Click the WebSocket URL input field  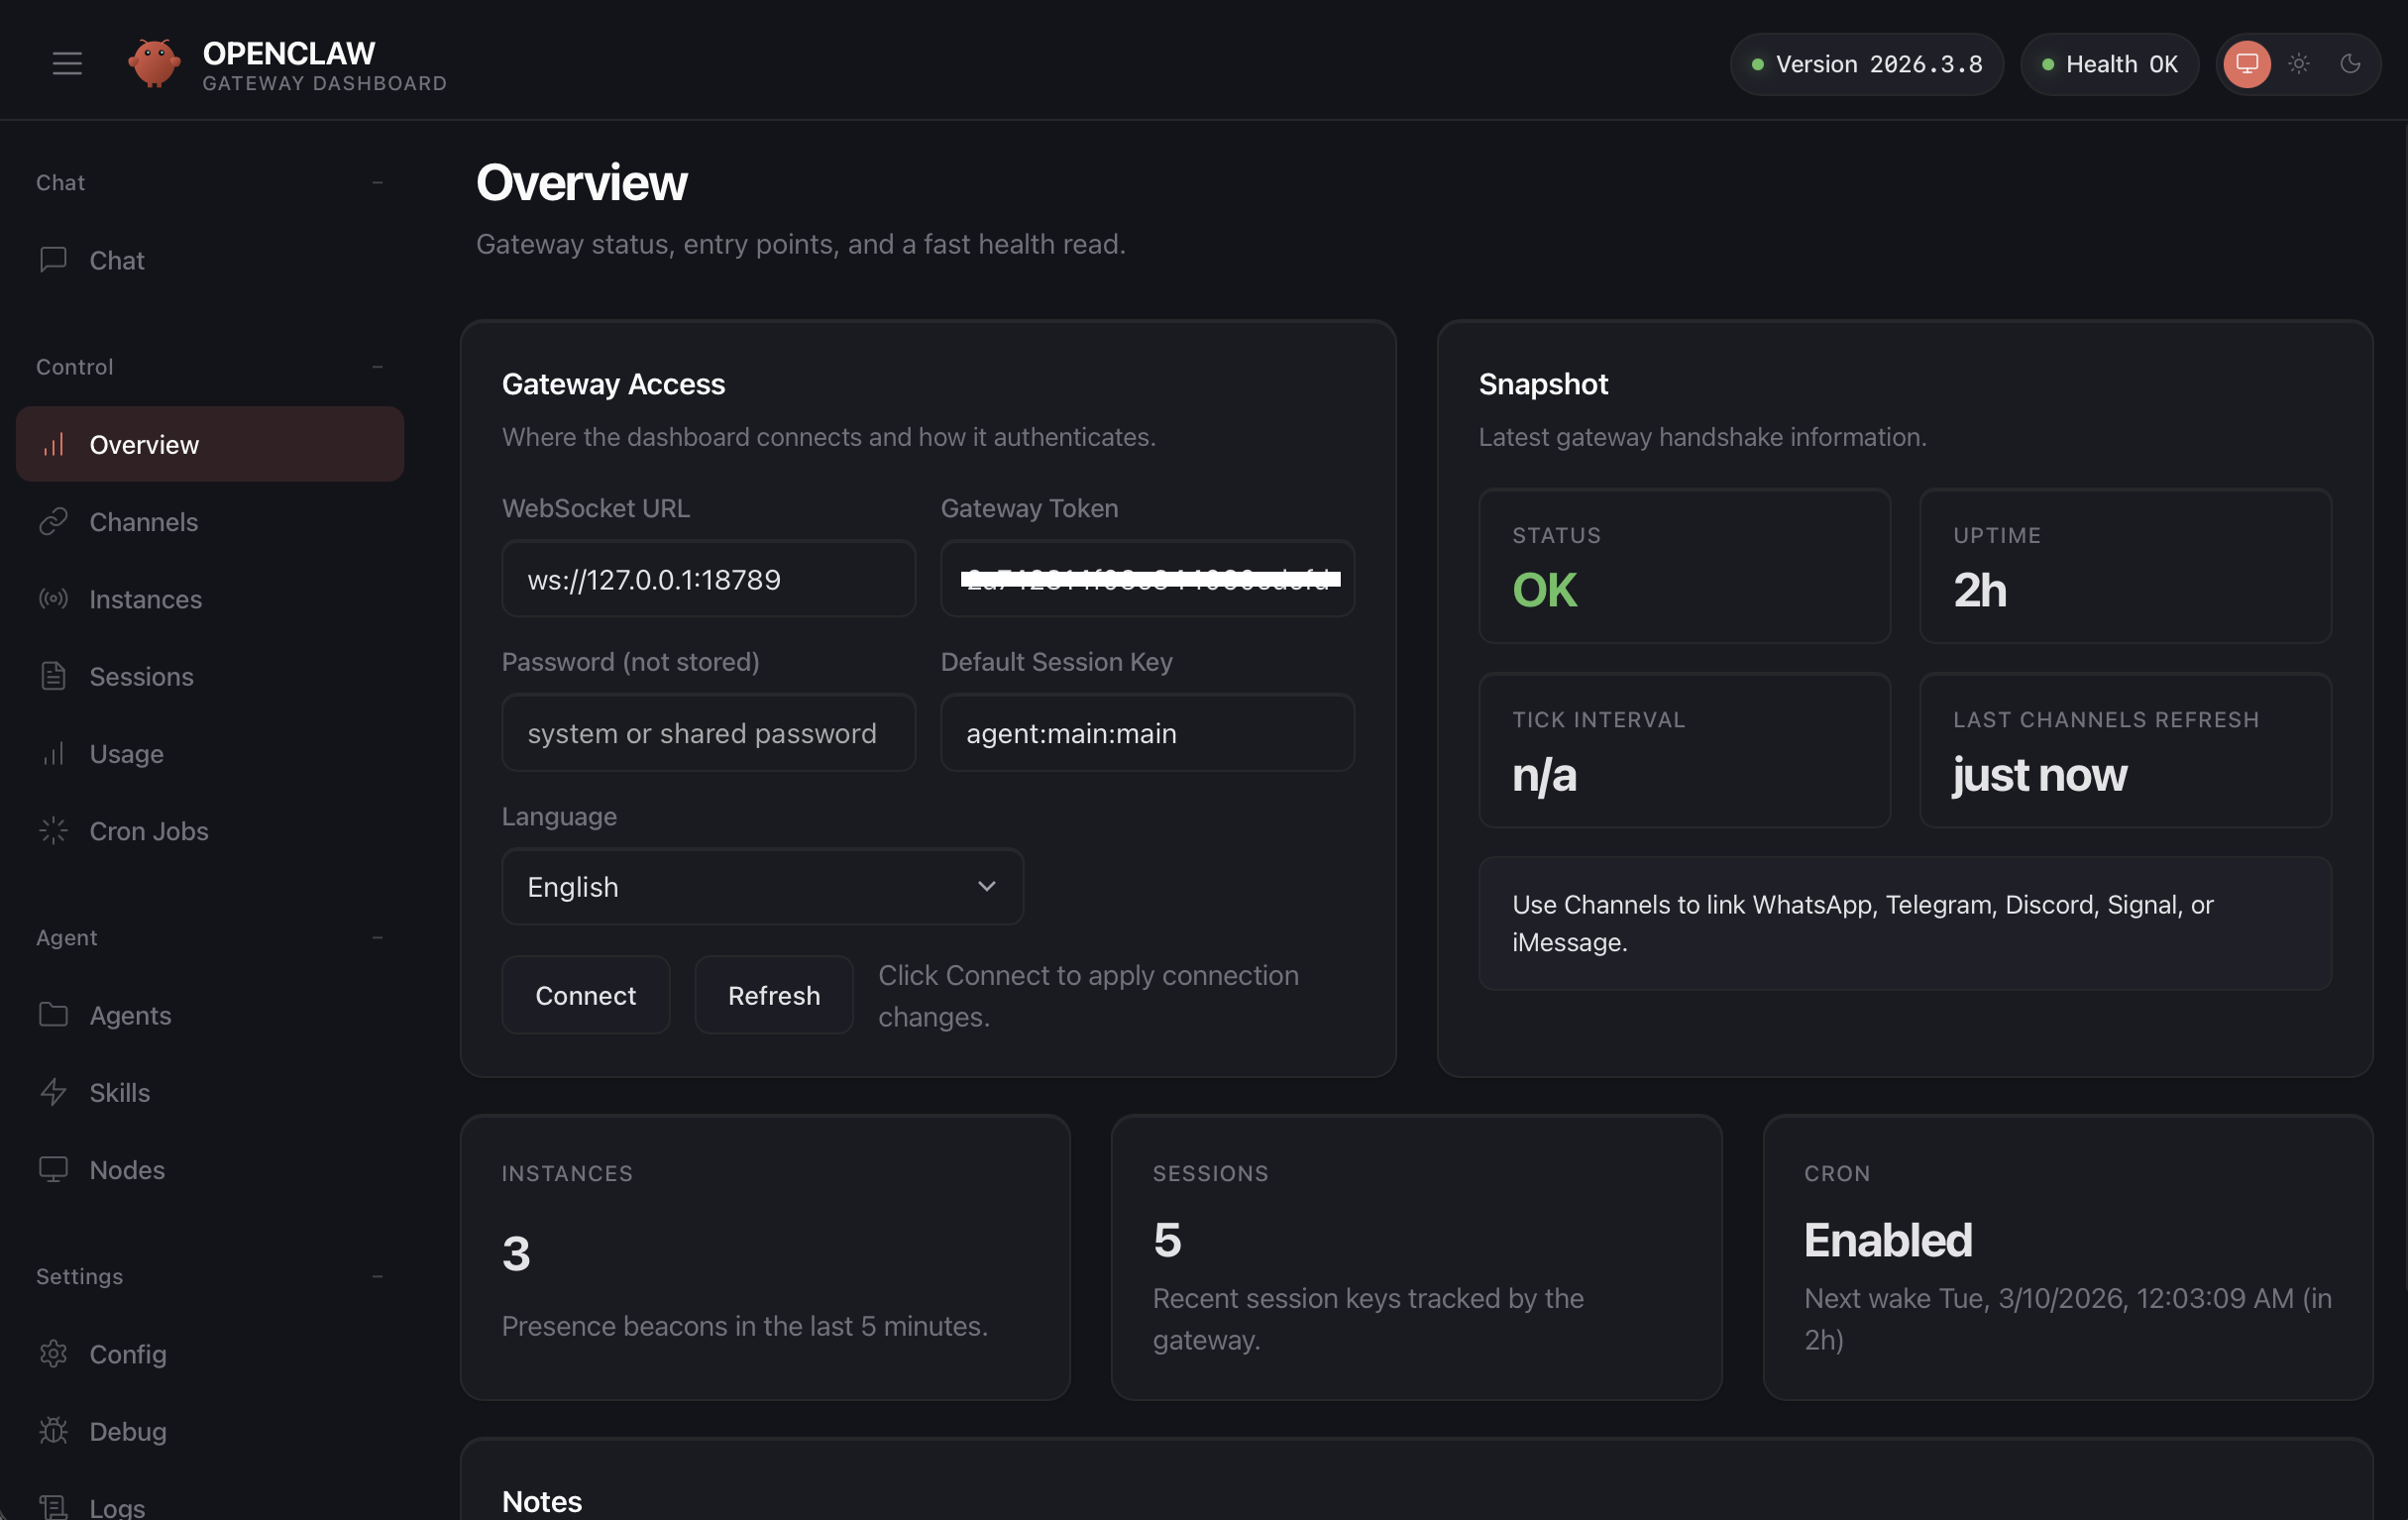point(708,579)
